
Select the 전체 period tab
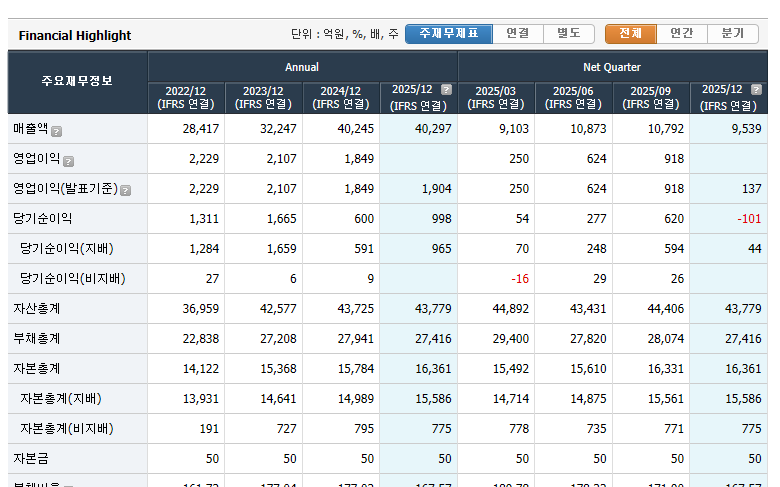pos(630,34)
